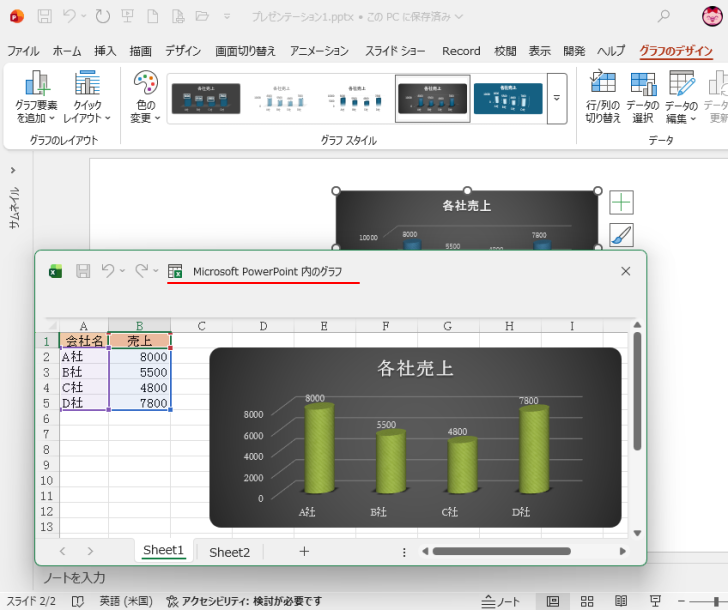Open the ファイル tab
Viewport: 728px width, 610px height.
pyautogui.click(x=23, y=51)
